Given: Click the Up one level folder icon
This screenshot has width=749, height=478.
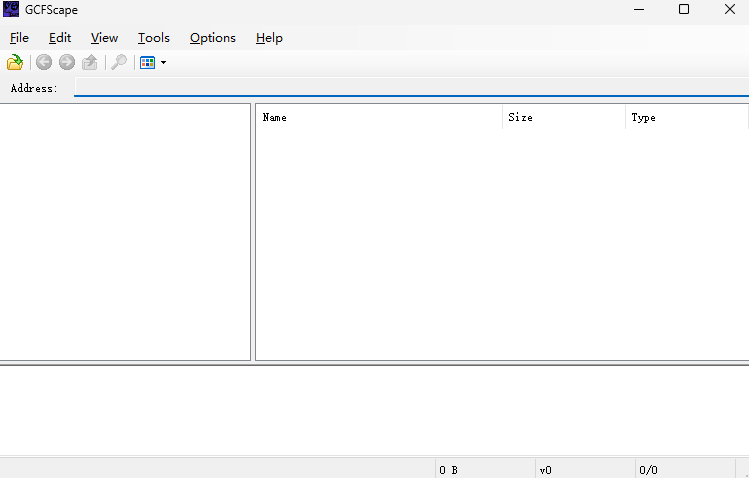Looking at the screenshot, I should tap(90, 63).
